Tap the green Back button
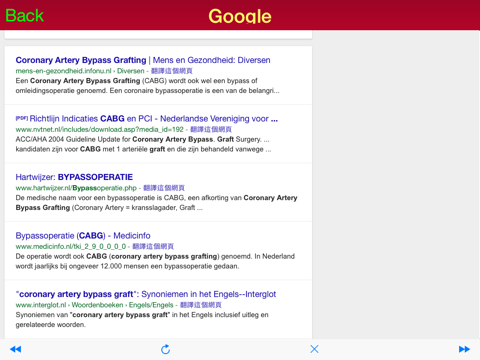480x360 pixels. [25, 15]
